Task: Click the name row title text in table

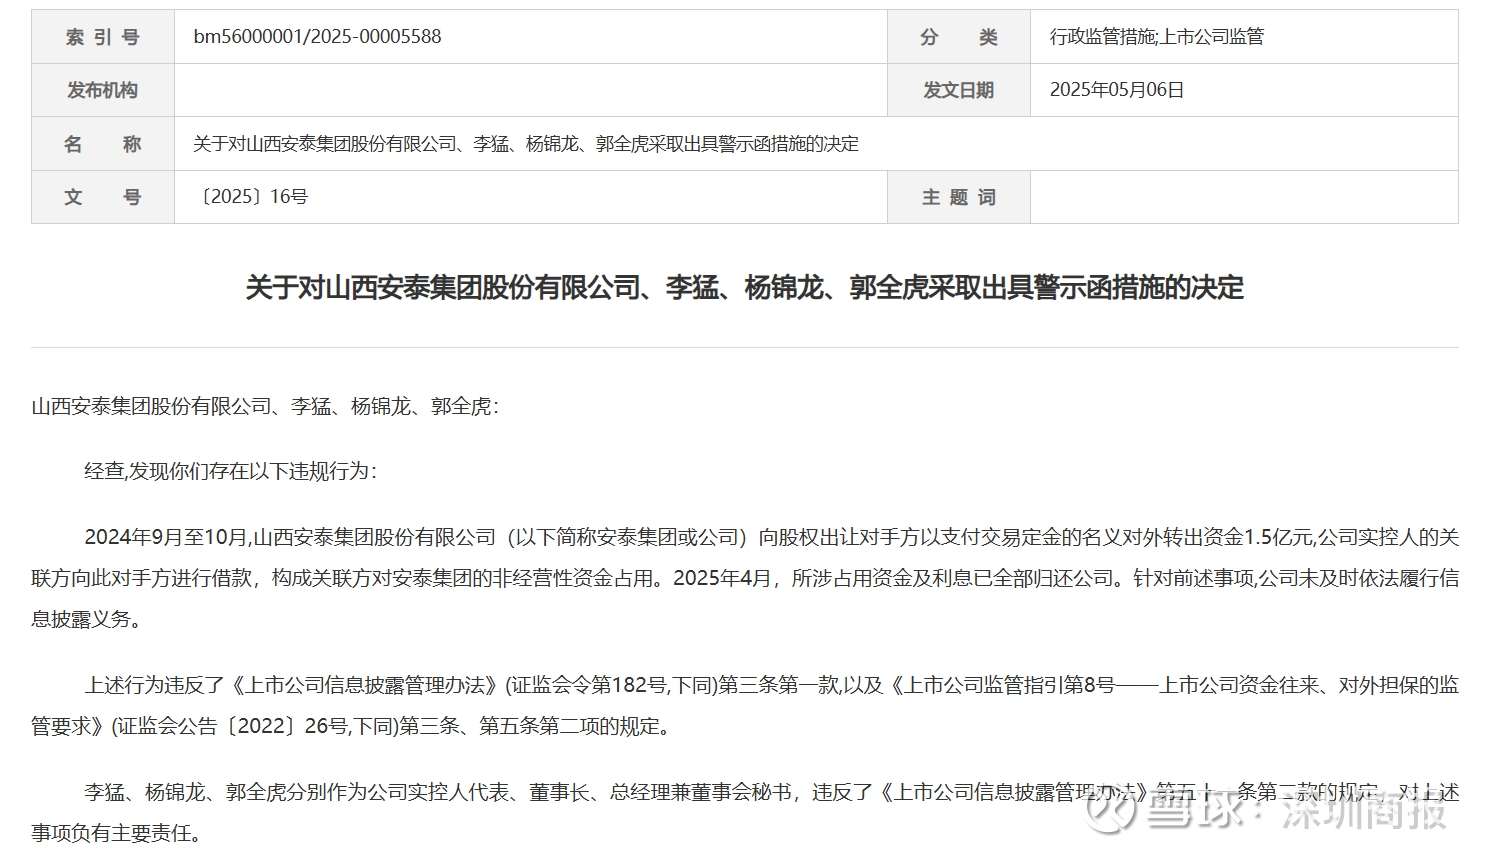Action: click(x=526, y=144)
